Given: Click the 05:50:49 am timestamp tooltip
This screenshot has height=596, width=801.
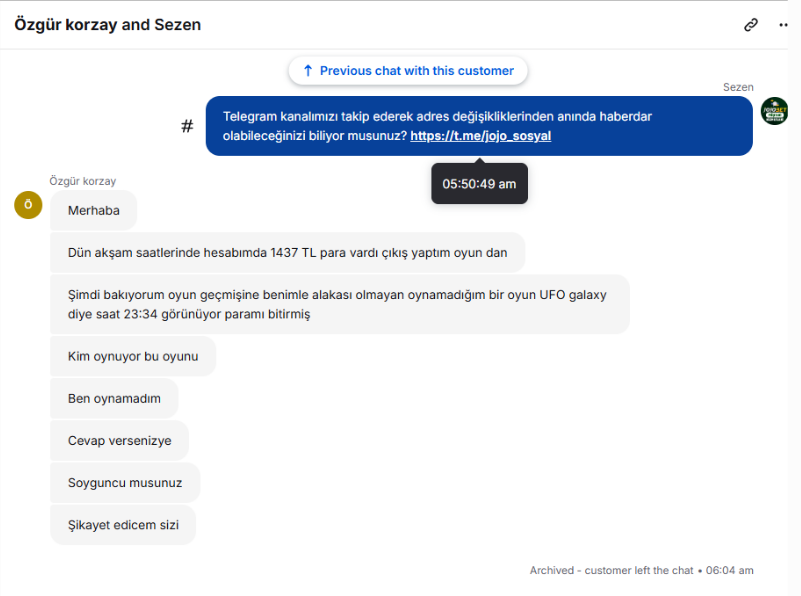Looking at the screenshot, I should tap(479, 184).
